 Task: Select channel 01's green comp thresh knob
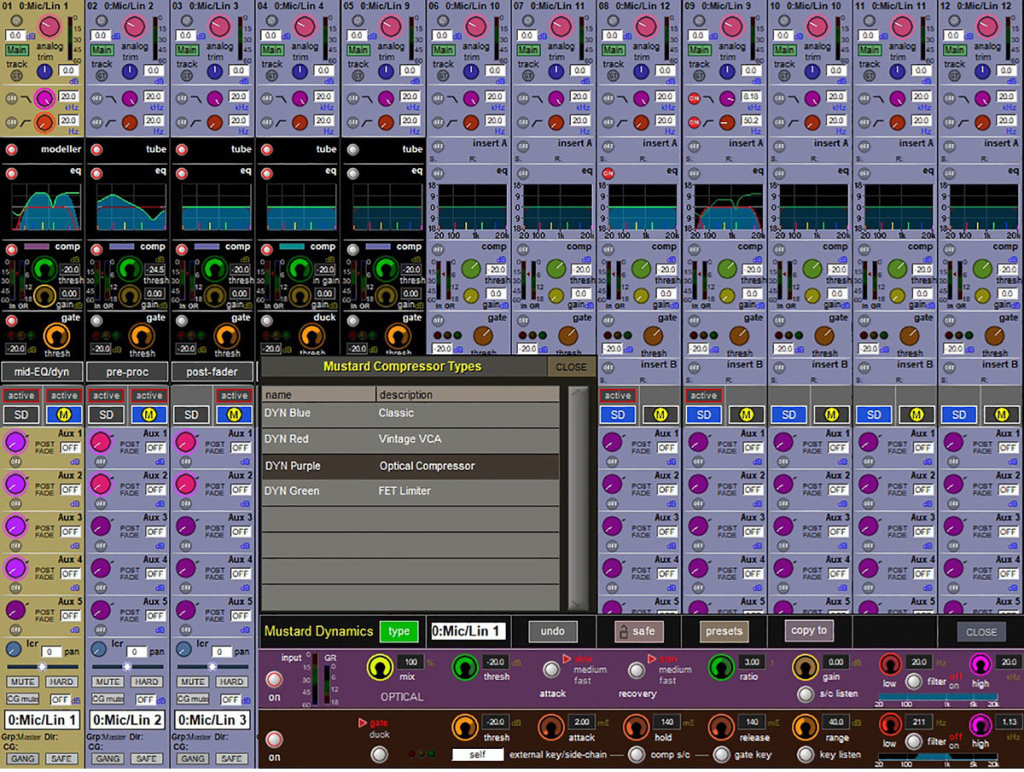tap(44, 269)
